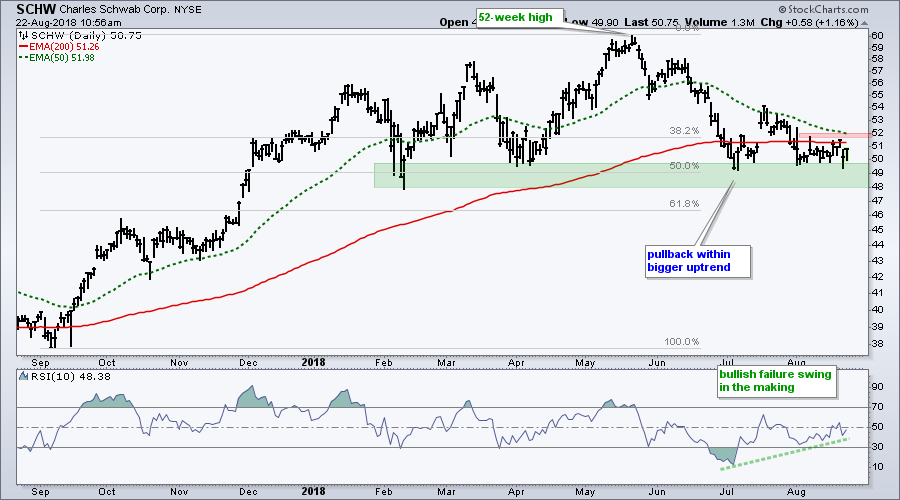
Task: Click the 22-Aug-2018 10:56am timestamp
Action: [68, 22]
